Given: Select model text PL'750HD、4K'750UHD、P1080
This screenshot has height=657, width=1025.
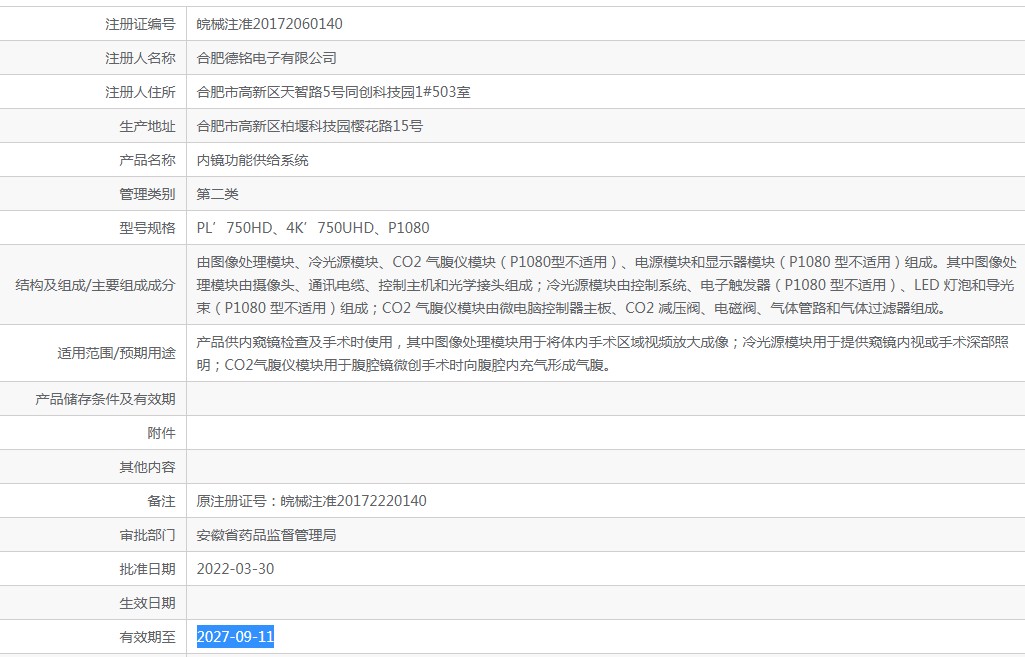Looking at the screenshot, I should click(x=313, y=228).
